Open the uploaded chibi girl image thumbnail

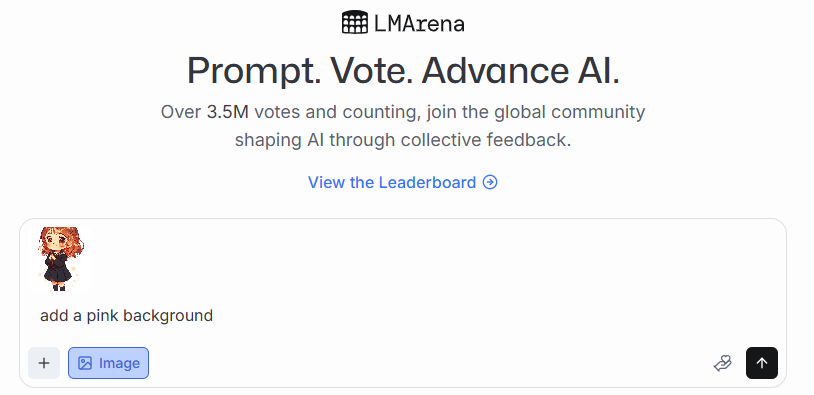tap(60, 258)
